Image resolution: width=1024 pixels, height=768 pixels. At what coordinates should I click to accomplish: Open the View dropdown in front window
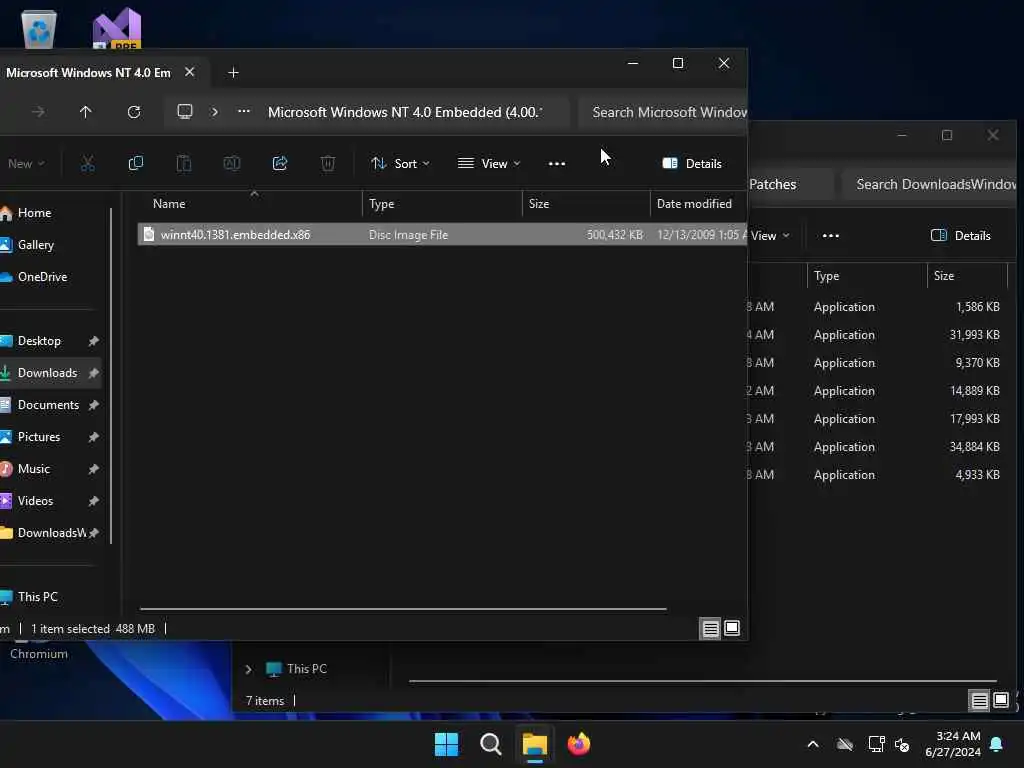tap(489, 164)
